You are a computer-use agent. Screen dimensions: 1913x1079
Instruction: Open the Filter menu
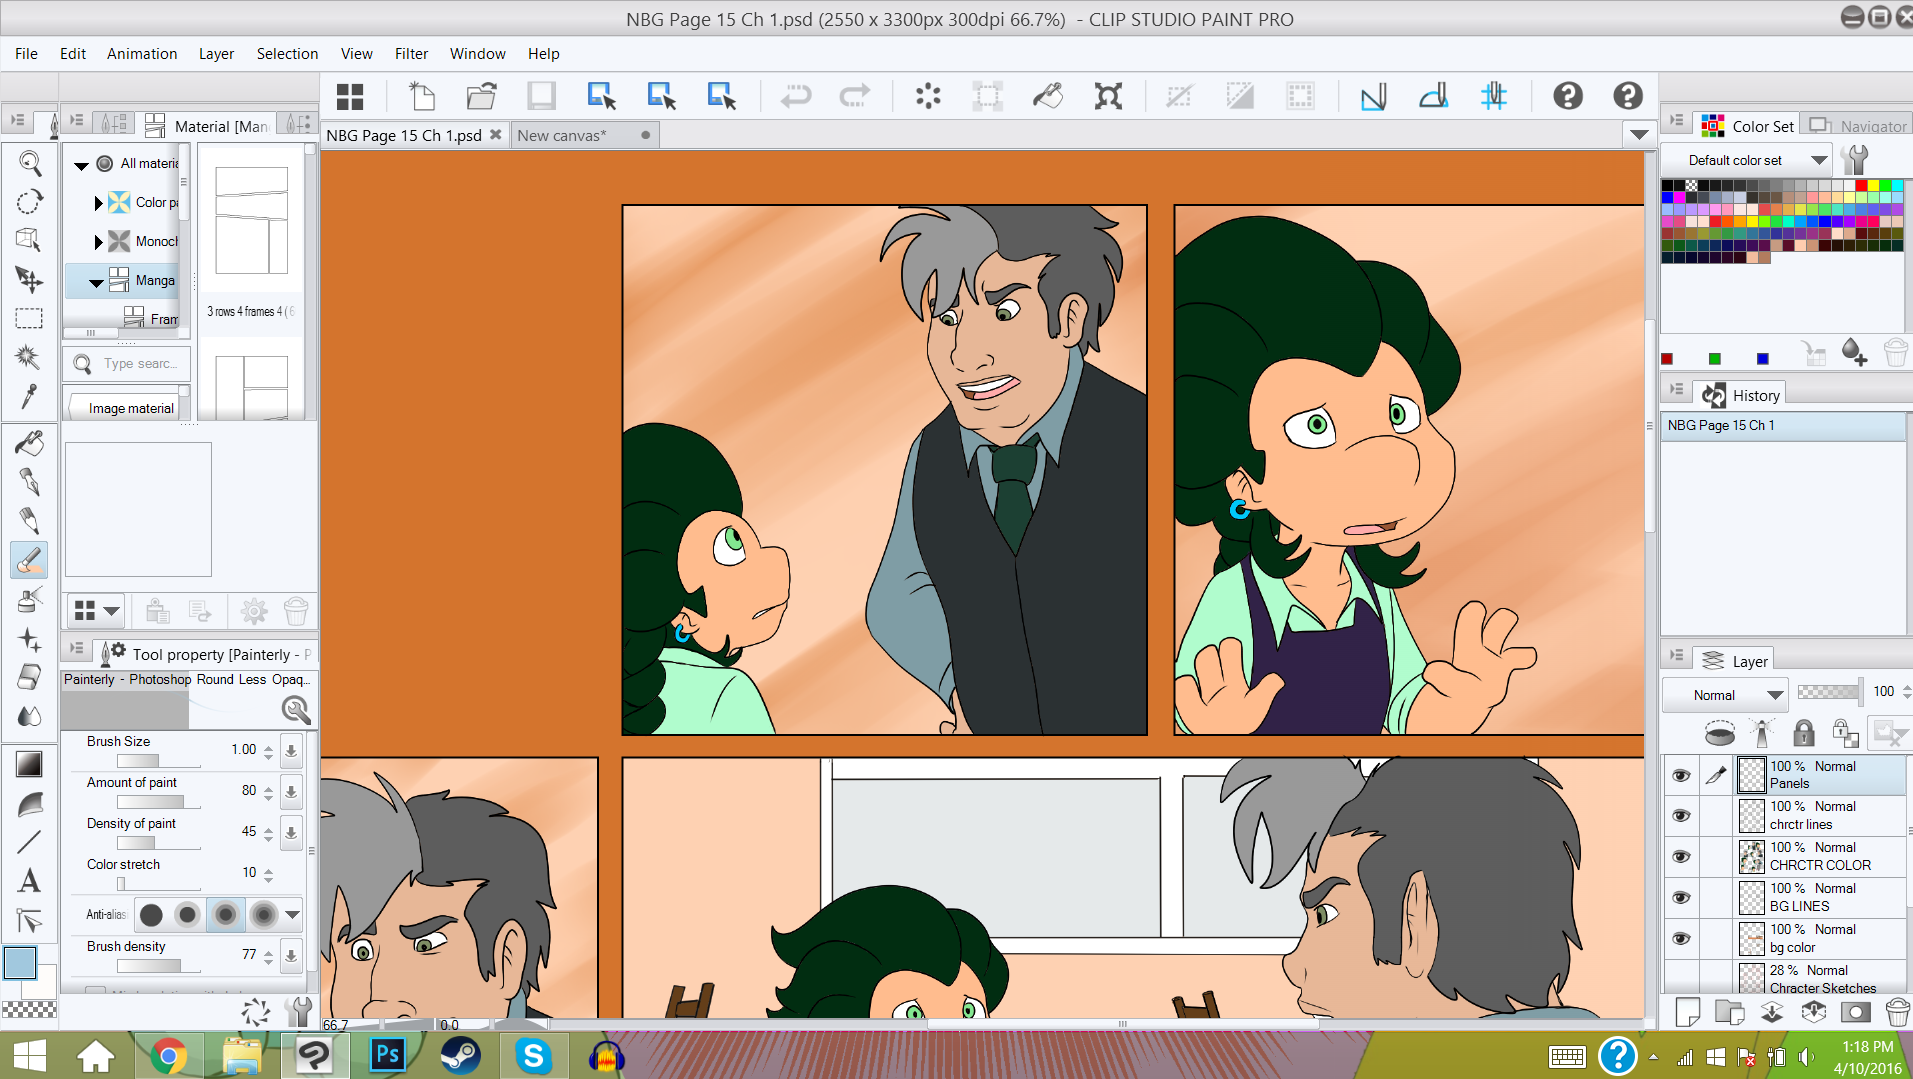click(x=411, y=54)
